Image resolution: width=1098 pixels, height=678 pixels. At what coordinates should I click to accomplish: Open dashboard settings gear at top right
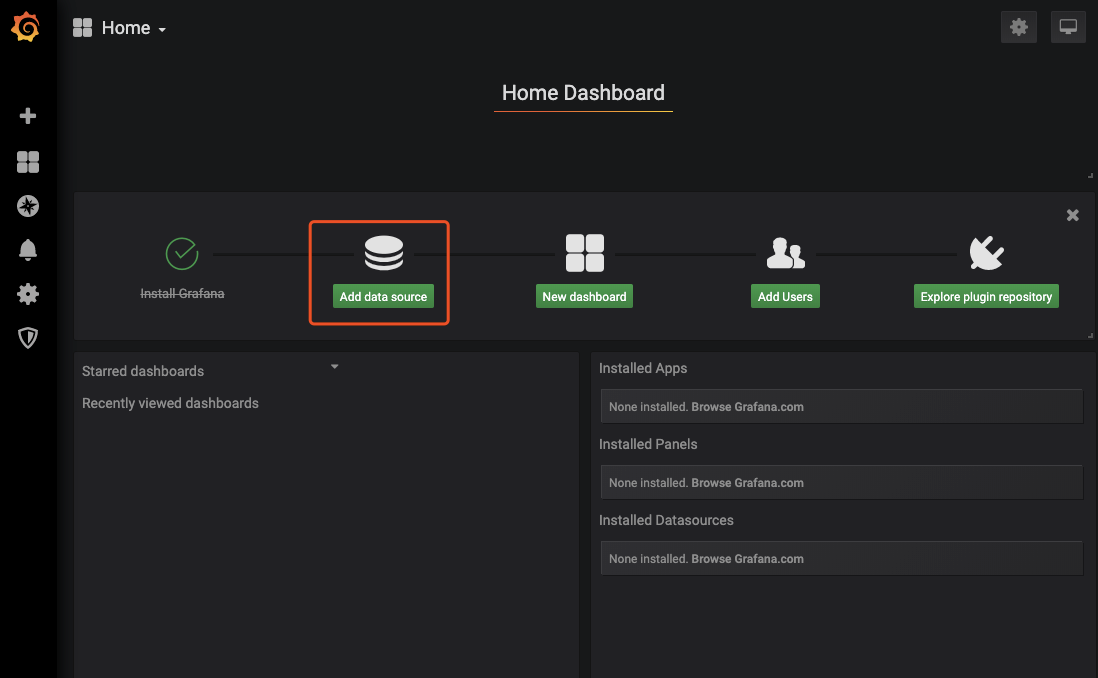(1018, 27)
